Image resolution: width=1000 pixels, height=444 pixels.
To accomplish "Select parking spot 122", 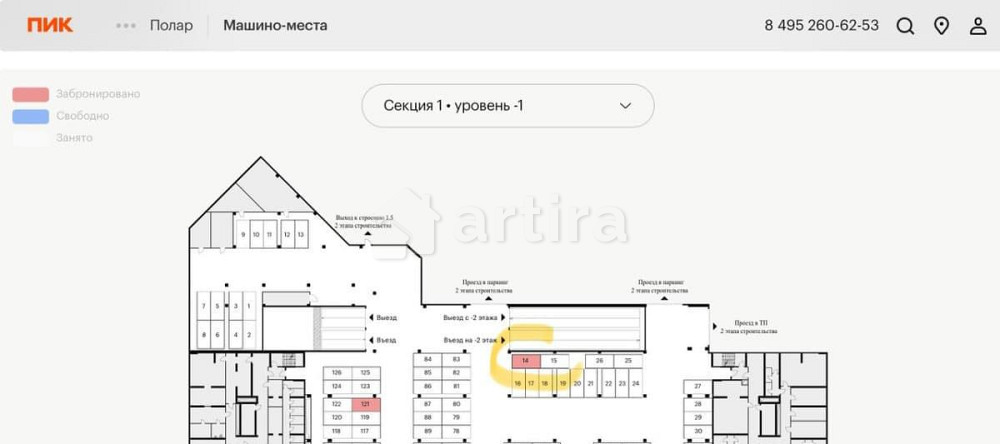I will (337, 404).
